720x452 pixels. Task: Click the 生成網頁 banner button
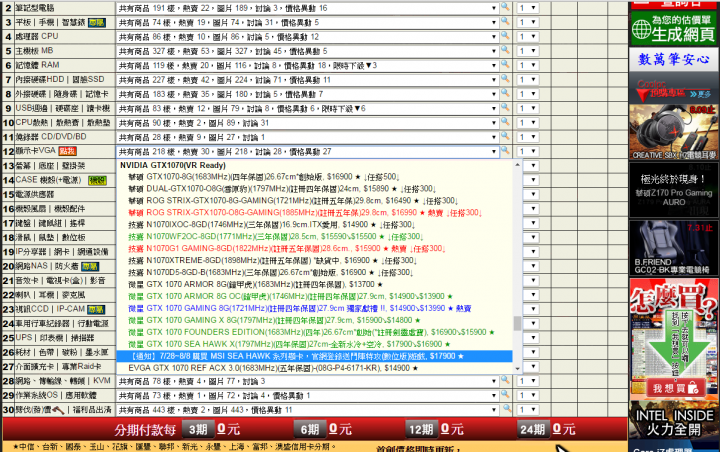(x=673, y=28)
